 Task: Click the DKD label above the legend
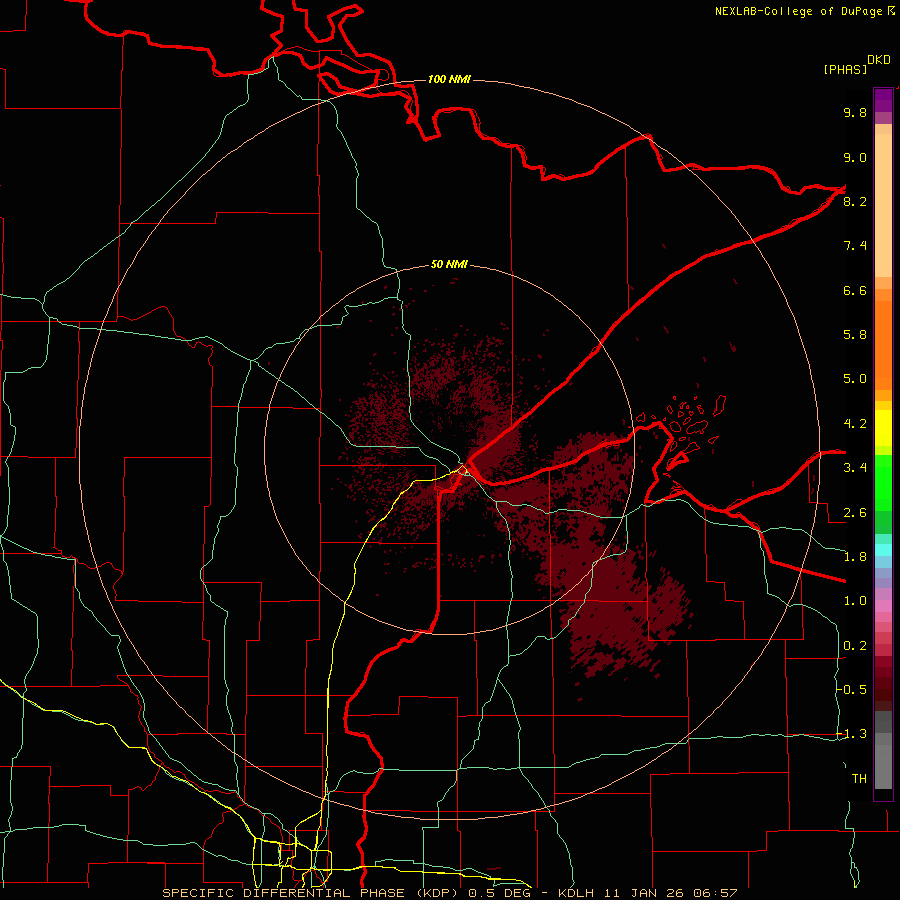pyautogui.click(x=879, y=60)
